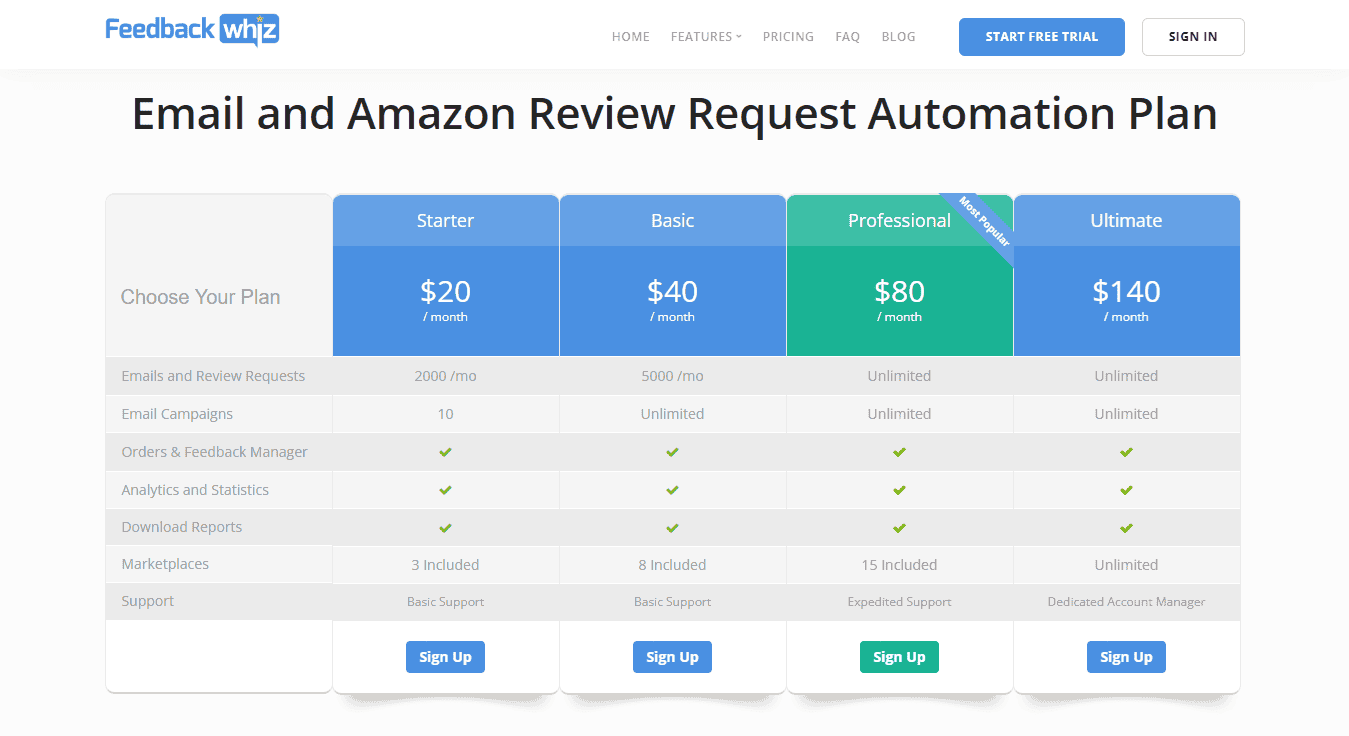Choose Professional plan green Sign Up button
The image size is (1349, 736).
click(899, 657)
